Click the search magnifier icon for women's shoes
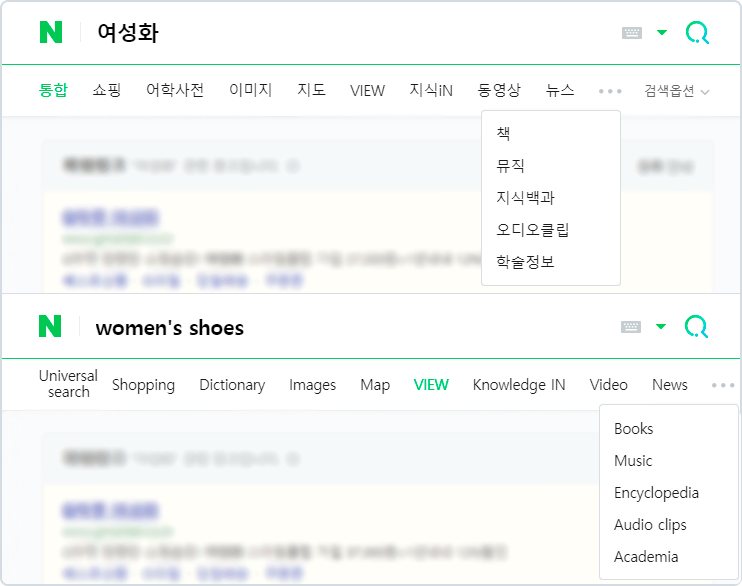 click(x=697, y=327)
